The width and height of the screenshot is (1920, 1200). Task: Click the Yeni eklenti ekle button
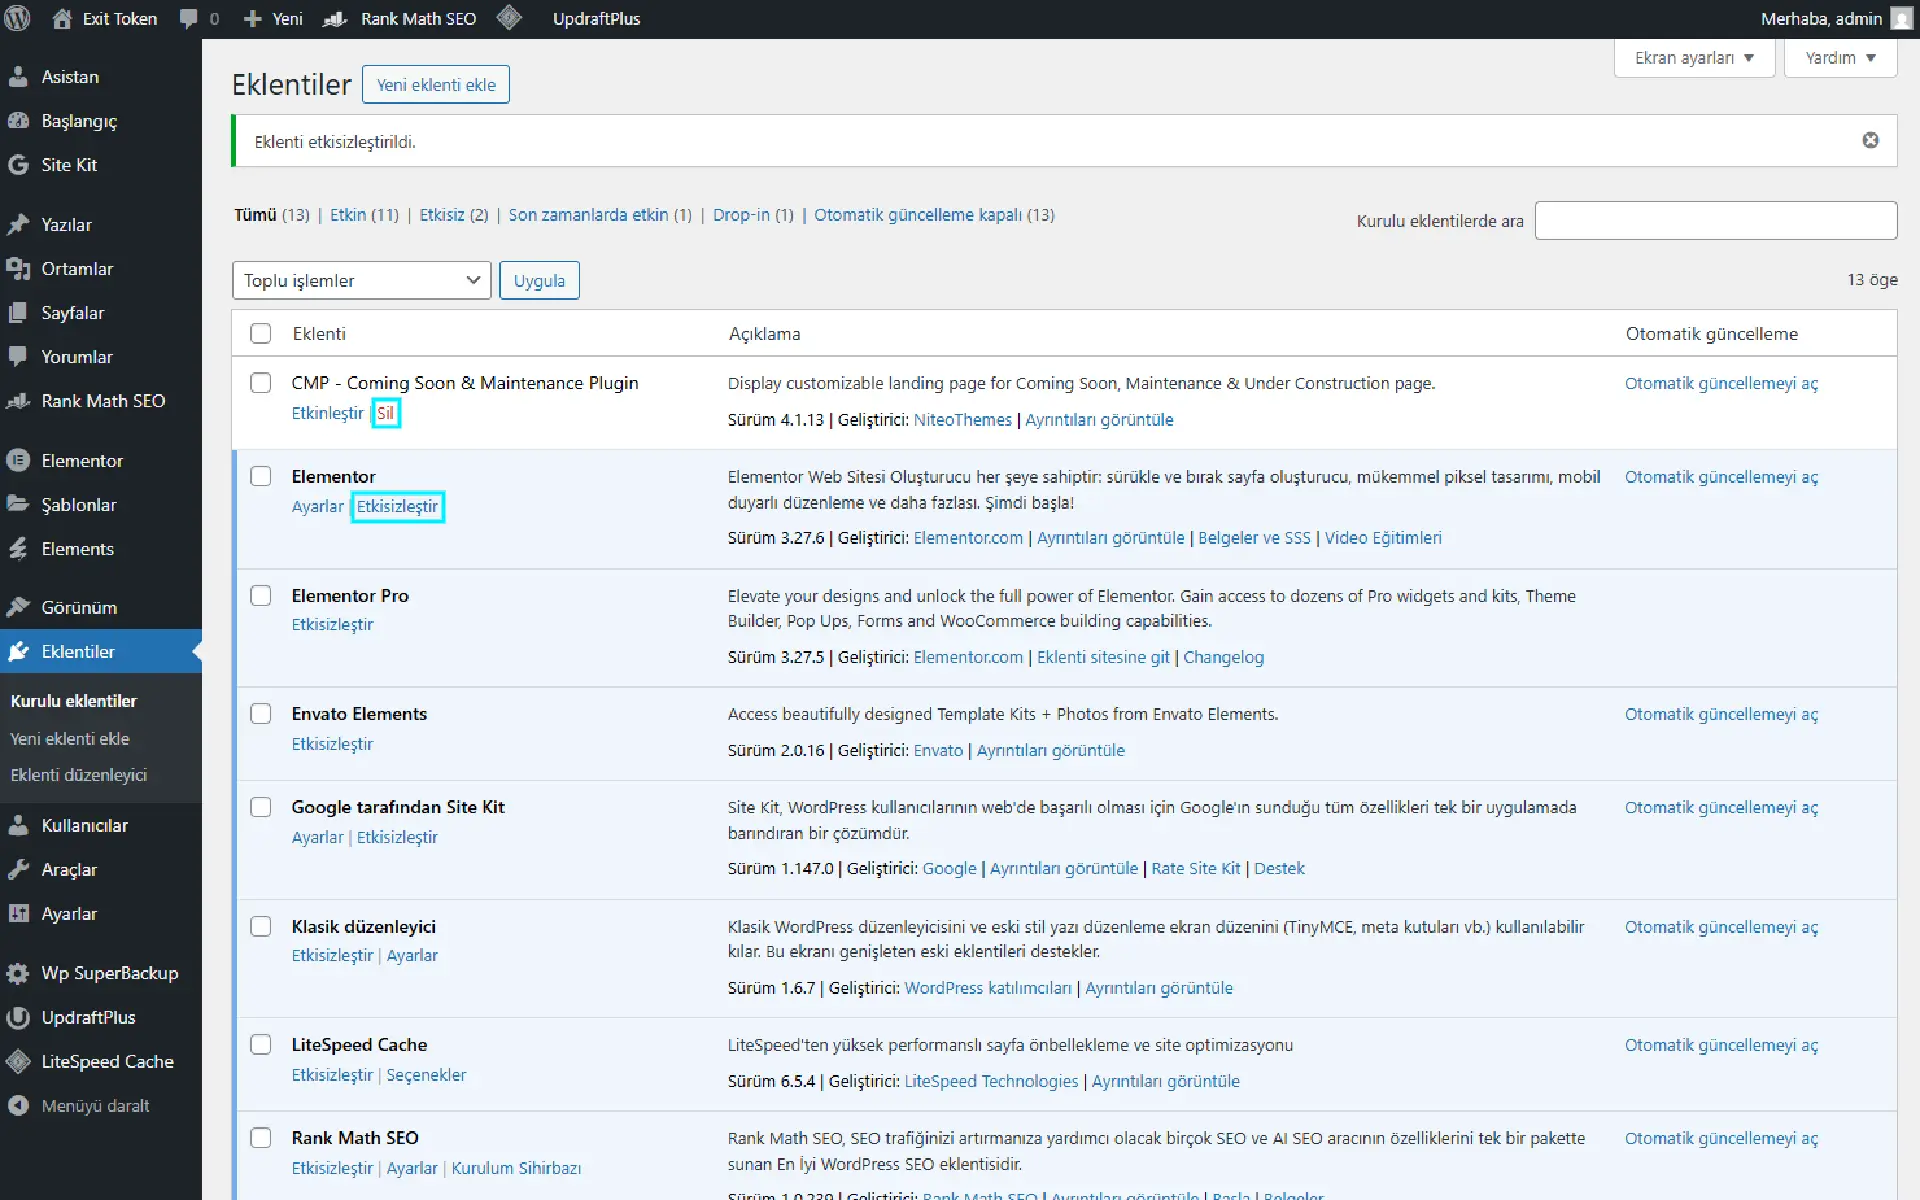pyautogui.click(x=436, y=85)
